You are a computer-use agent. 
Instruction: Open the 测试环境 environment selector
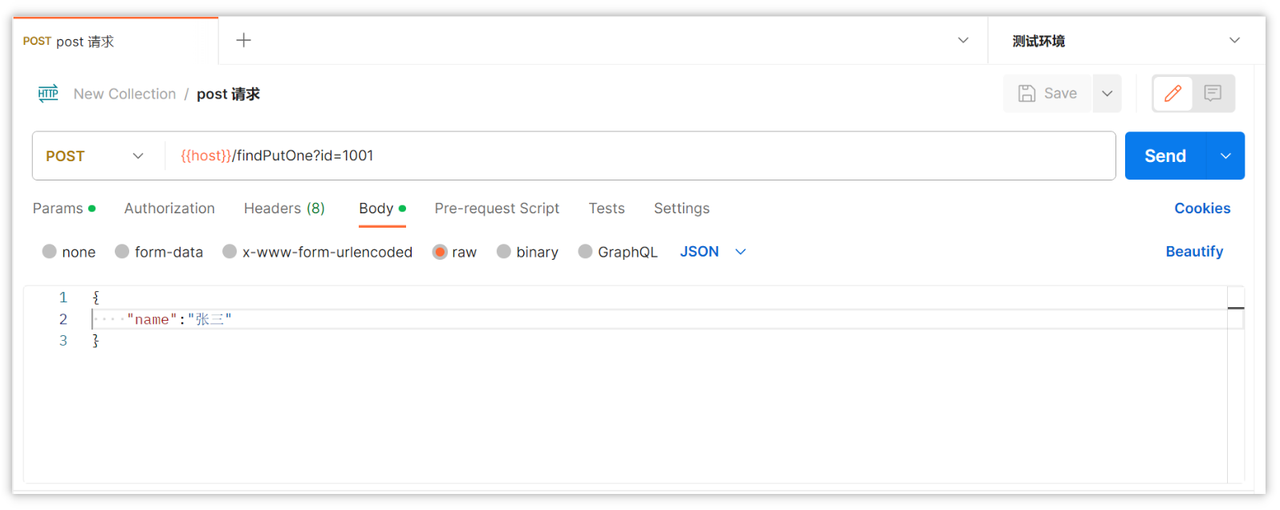tap(1126, 41)
